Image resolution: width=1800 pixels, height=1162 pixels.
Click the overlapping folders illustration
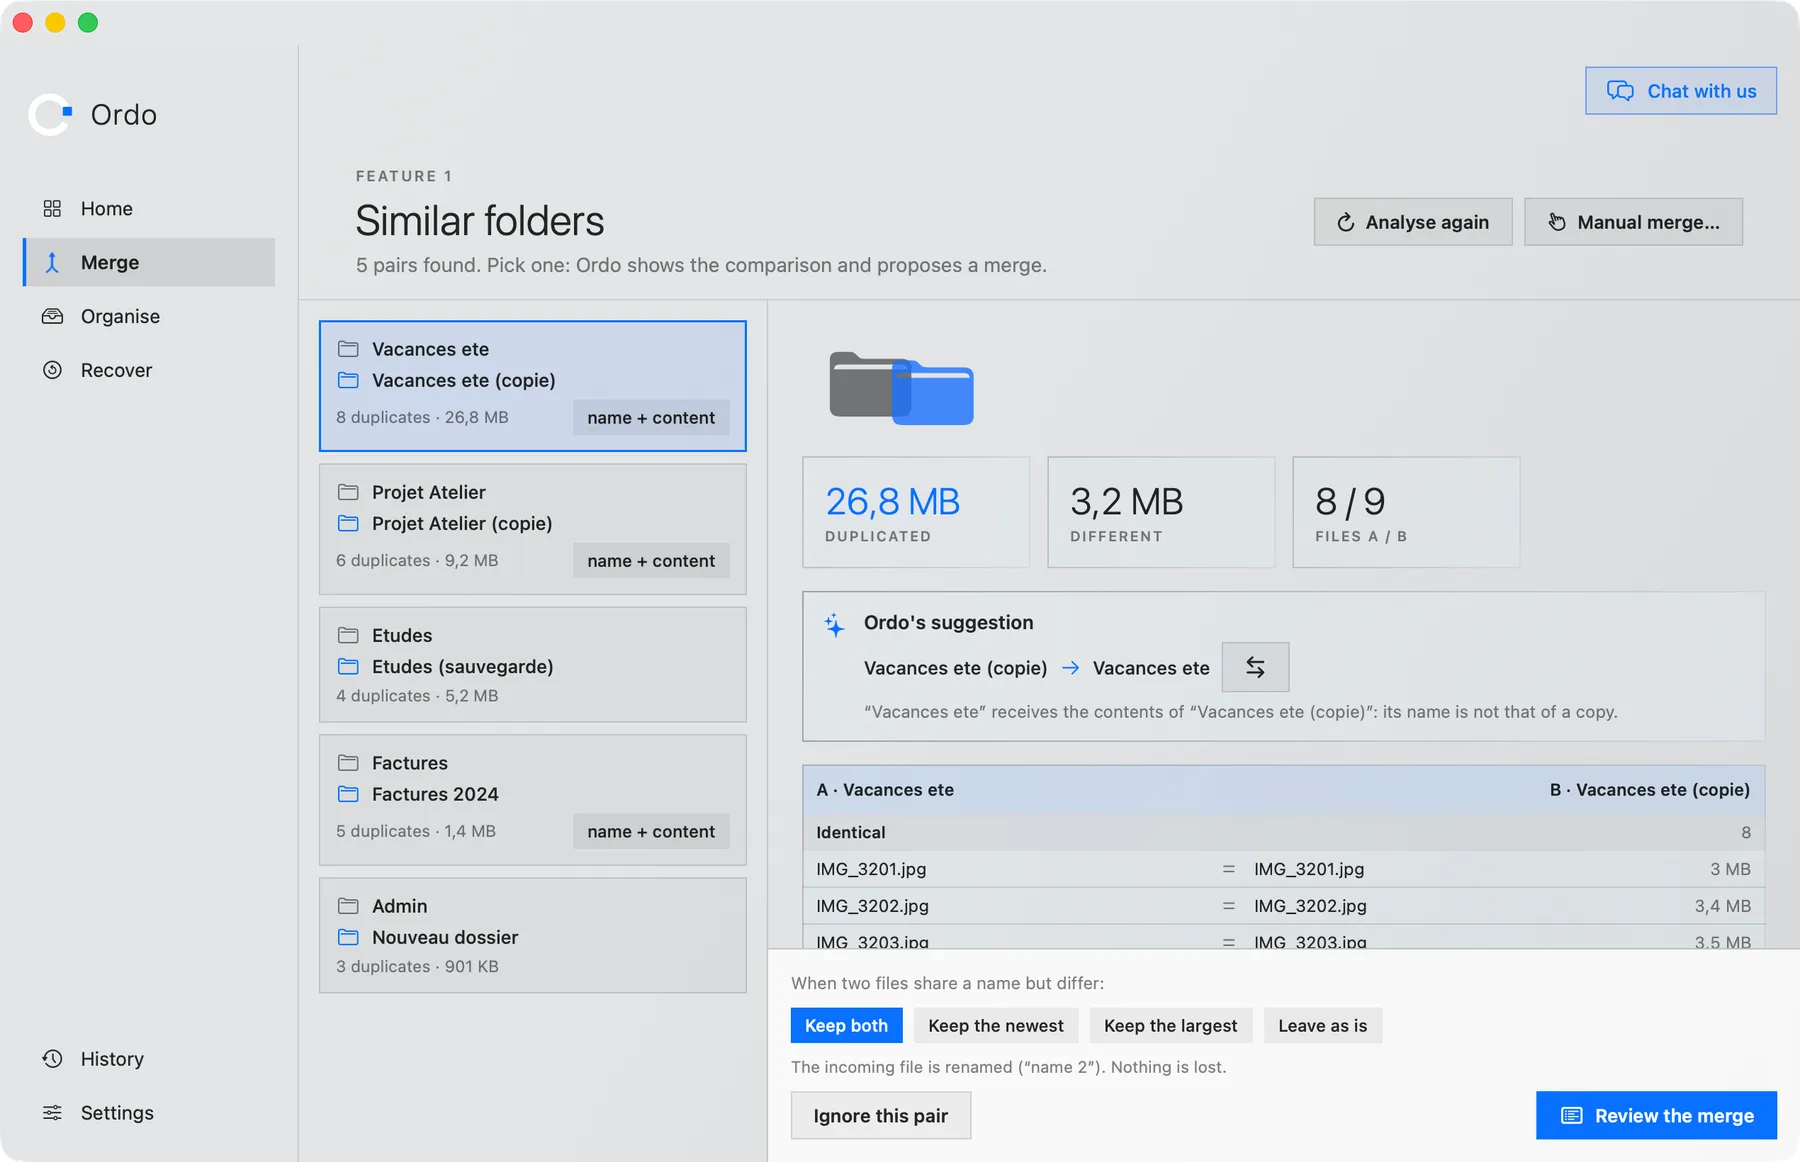coord(901,388)
